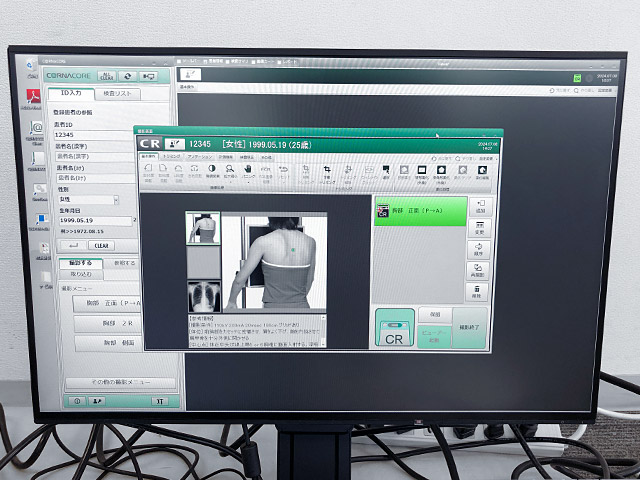The width and height of the screenshot is (640, 480).
Task: Switch to the 検査リスト tab
Action: click(118, 94)
